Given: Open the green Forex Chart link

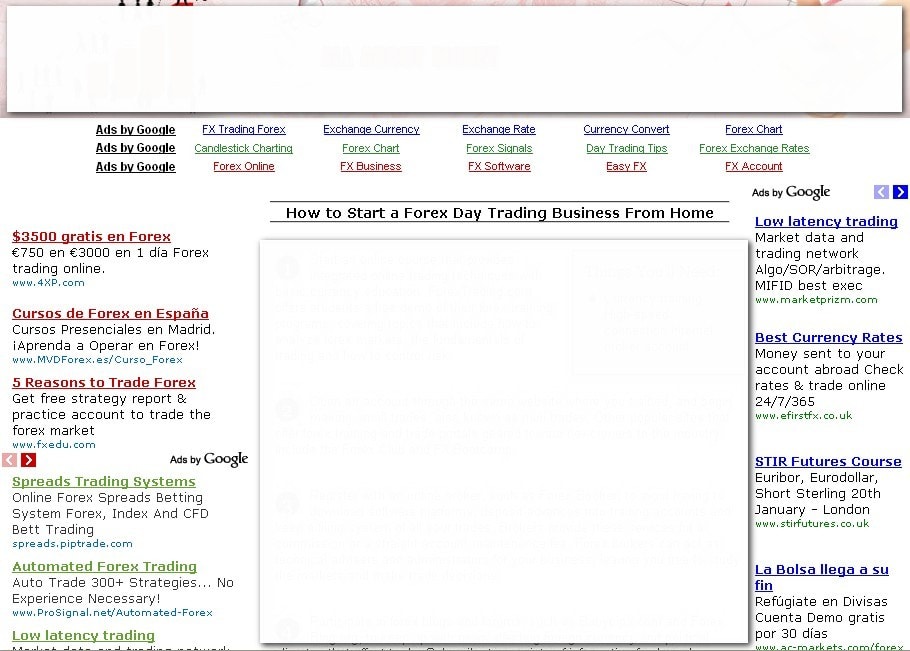Looking at the screenshot, I should point(371,148).
